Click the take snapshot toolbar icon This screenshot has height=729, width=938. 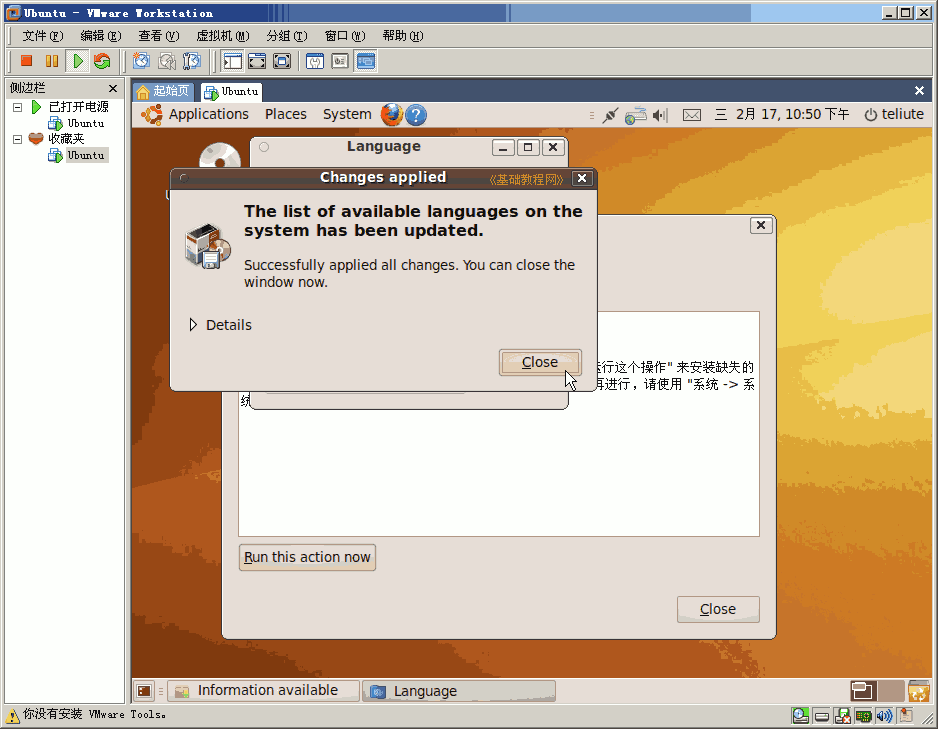[141, 61]
